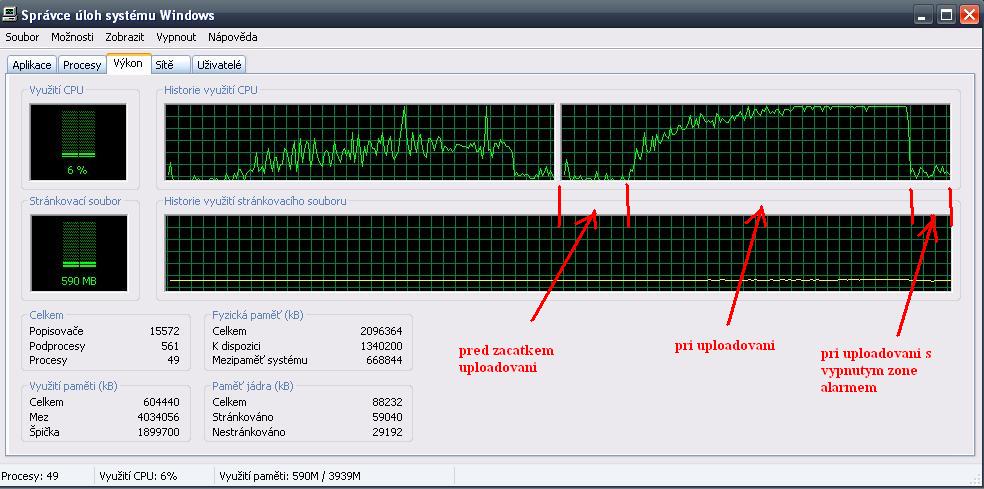Click the Stránkováno label
This screenshot has height=489, width=984.
pos(243,417)
